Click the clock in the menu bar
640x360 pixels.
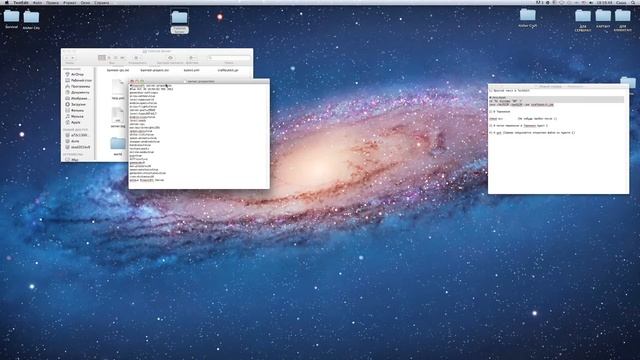pyautogui.click(x=604, y=2)
